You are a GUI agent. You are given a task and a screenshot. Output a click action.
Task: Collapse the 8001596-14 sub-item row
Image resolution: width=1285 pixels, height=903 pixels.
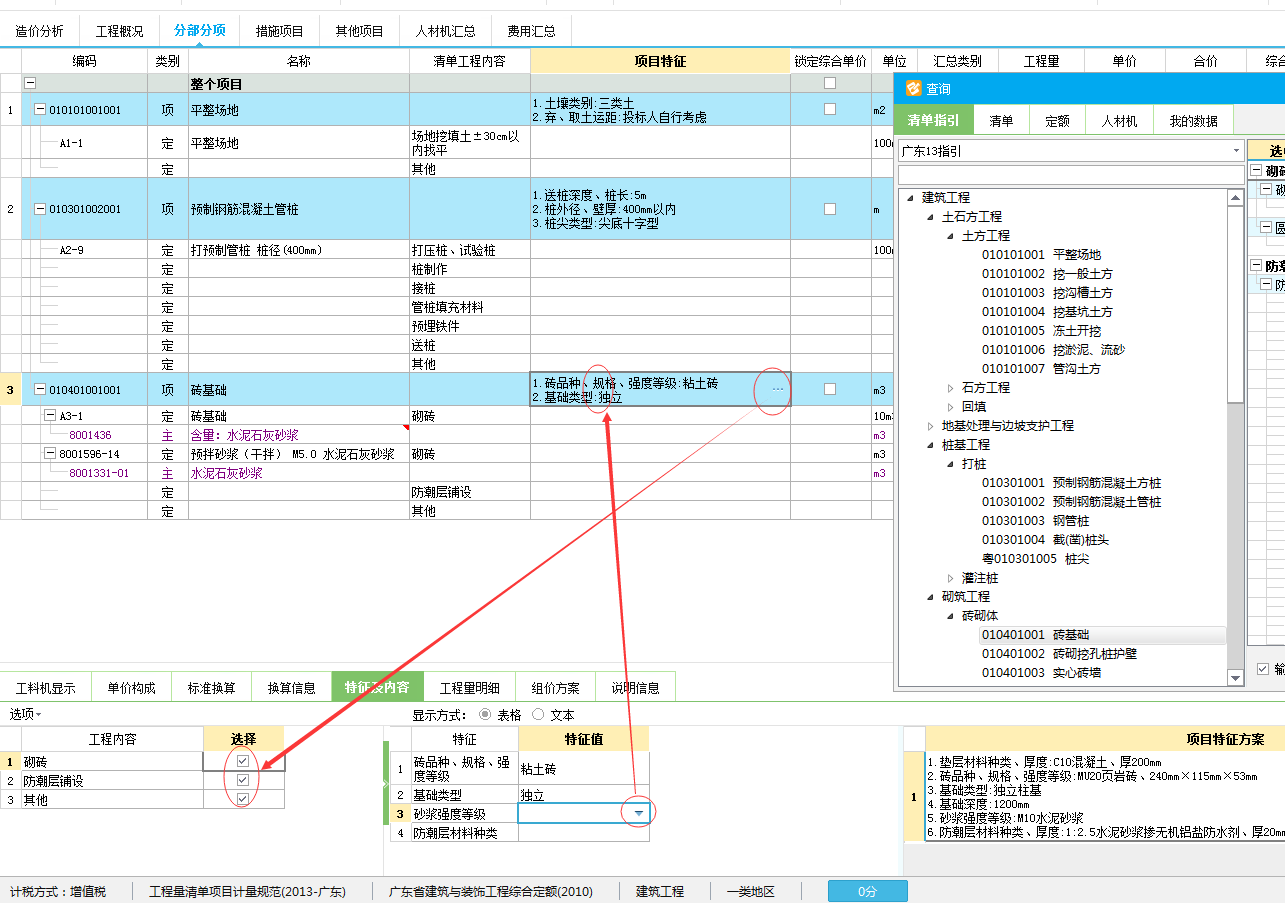(x=50, y=453)
